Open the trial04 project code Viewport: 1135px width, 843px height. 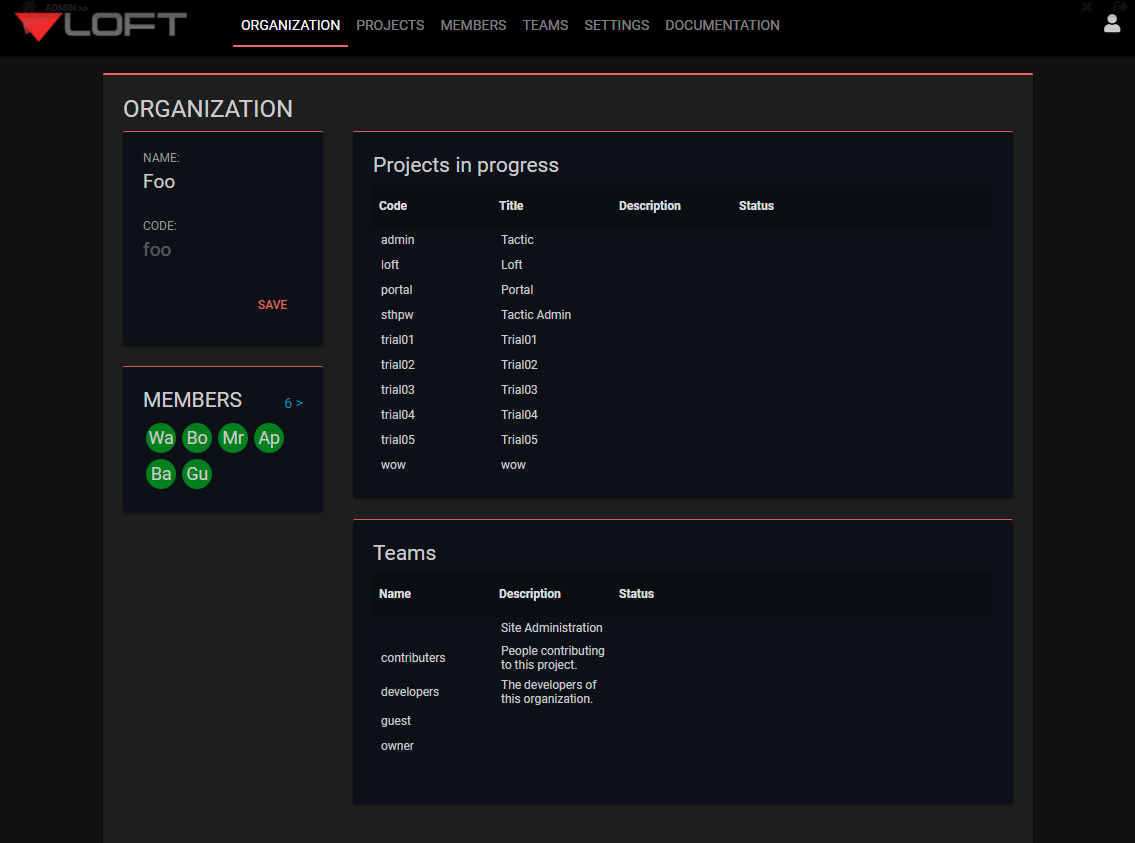click(397, 415)
